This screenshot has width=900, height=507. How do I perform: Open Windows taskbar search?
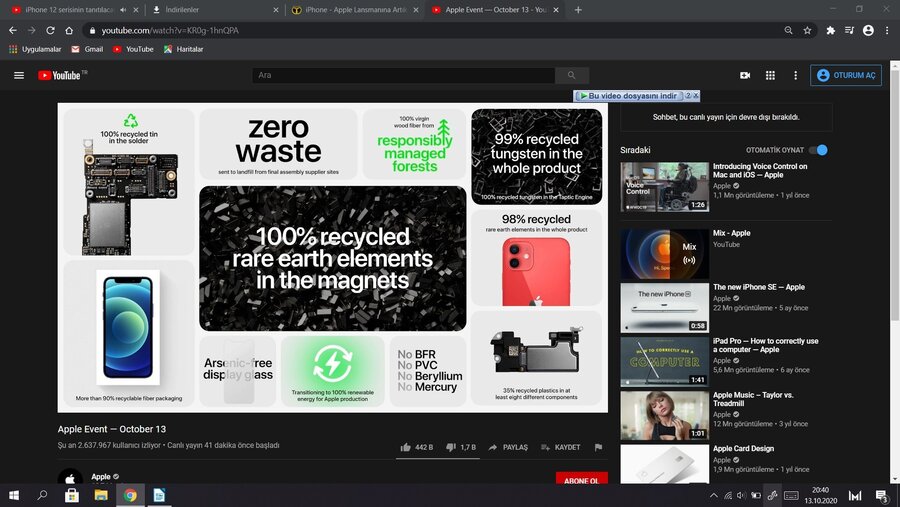pos(42,495)
